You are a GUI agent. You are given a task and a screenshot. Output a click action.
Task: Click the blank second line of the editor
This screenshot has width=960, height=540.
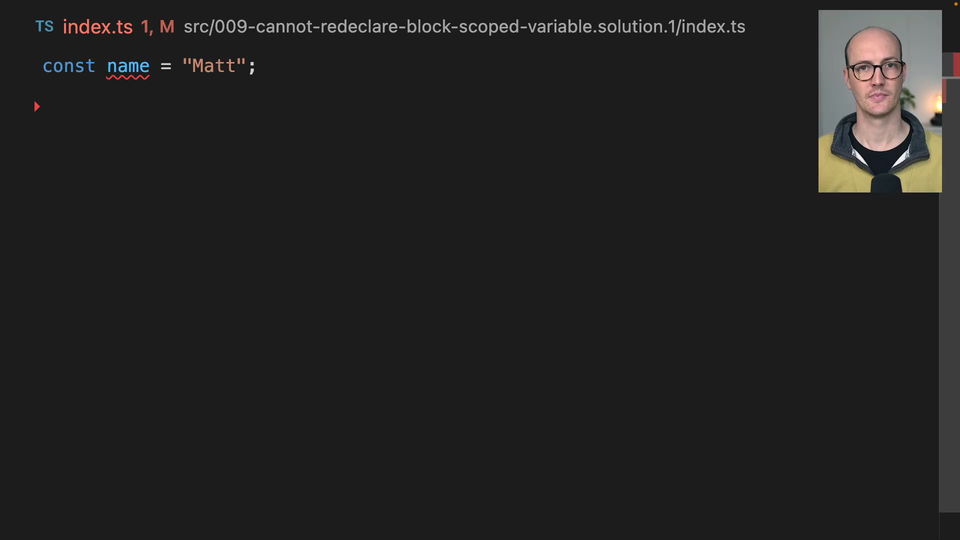(300, 106)
